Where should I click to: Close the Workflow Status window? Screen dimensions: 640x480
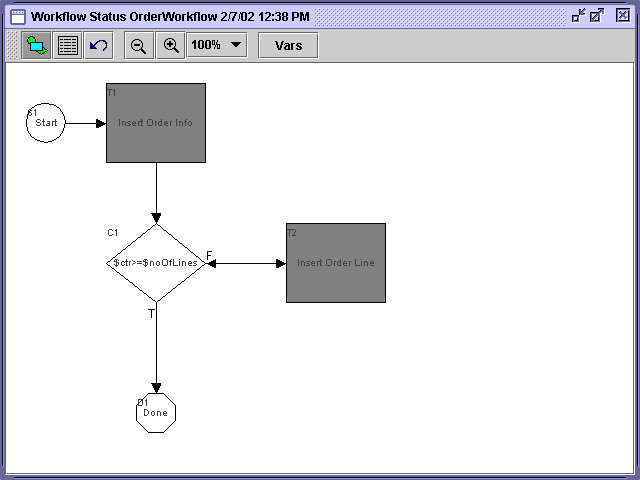(623, 16)
